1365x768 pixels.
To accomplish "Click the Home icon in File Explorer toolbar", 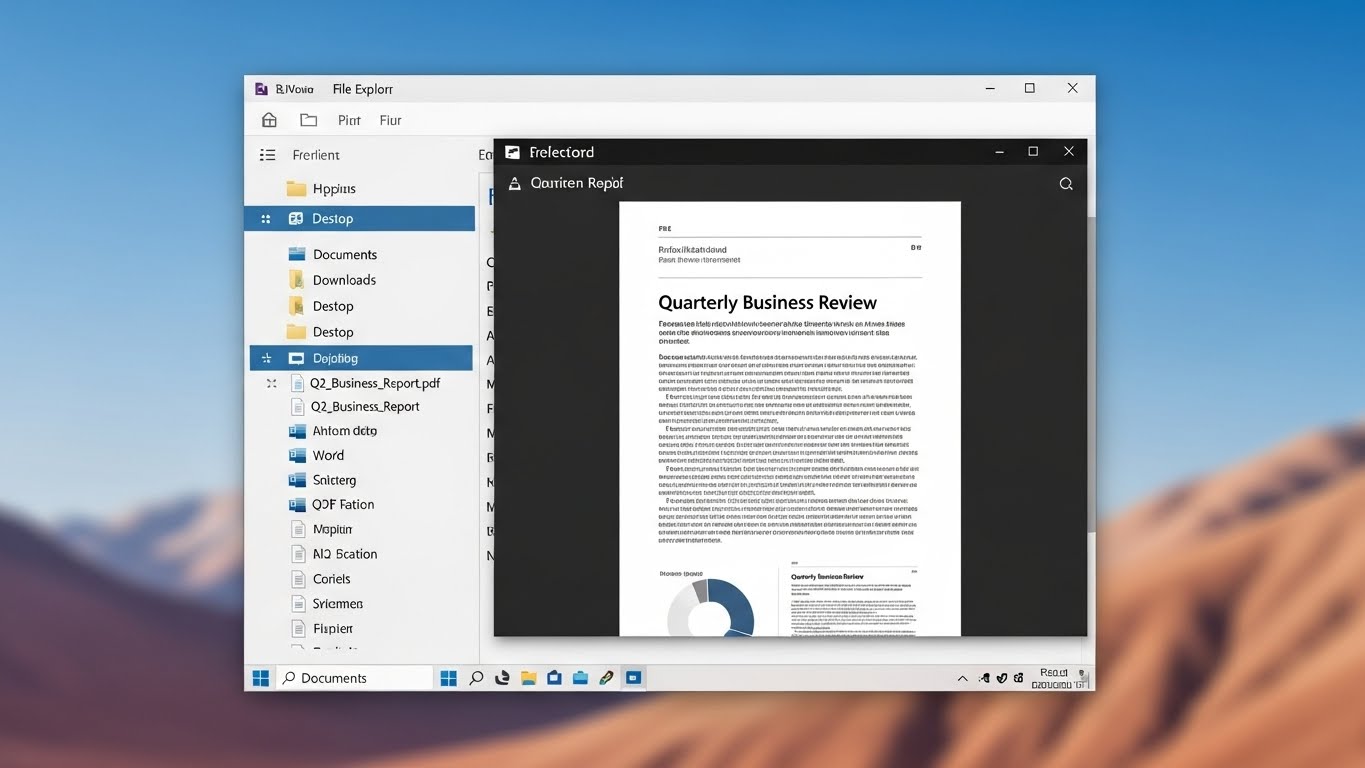I will (x=268, y=119).
